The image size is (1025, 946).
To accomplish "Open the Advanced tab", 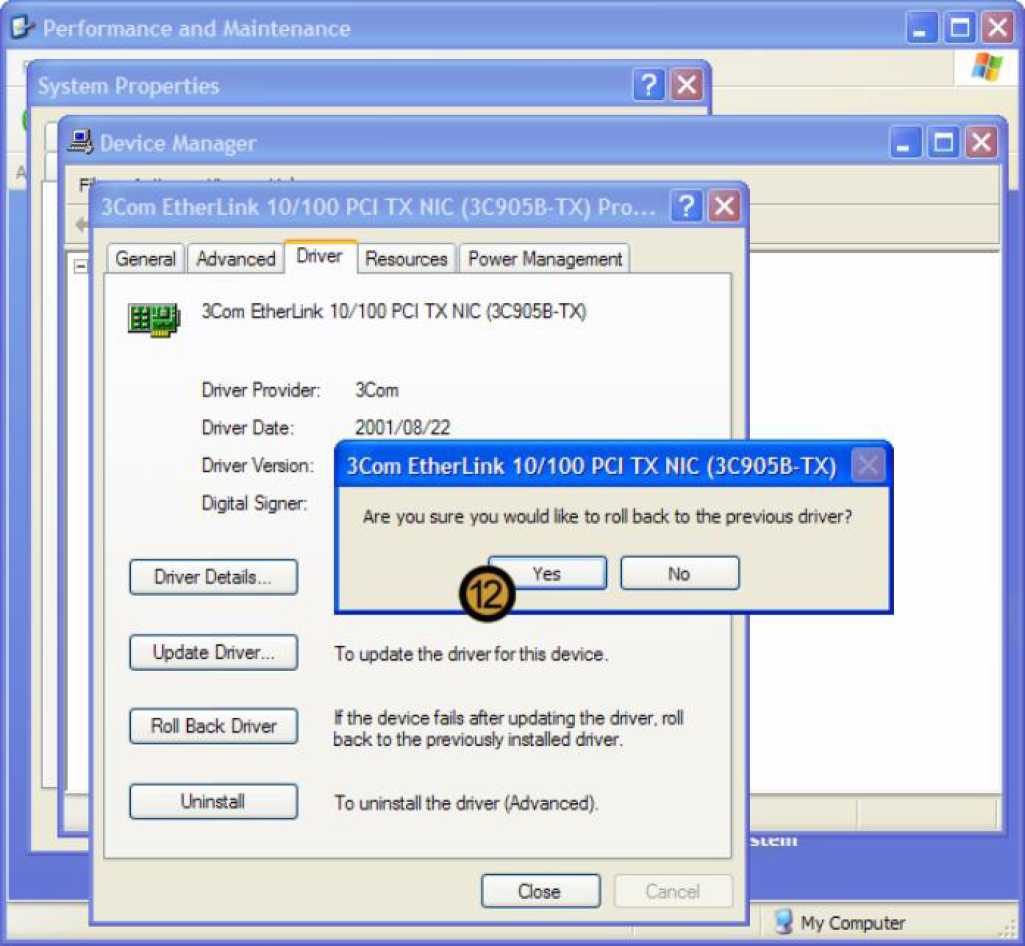I will click(x=235, y=258).
